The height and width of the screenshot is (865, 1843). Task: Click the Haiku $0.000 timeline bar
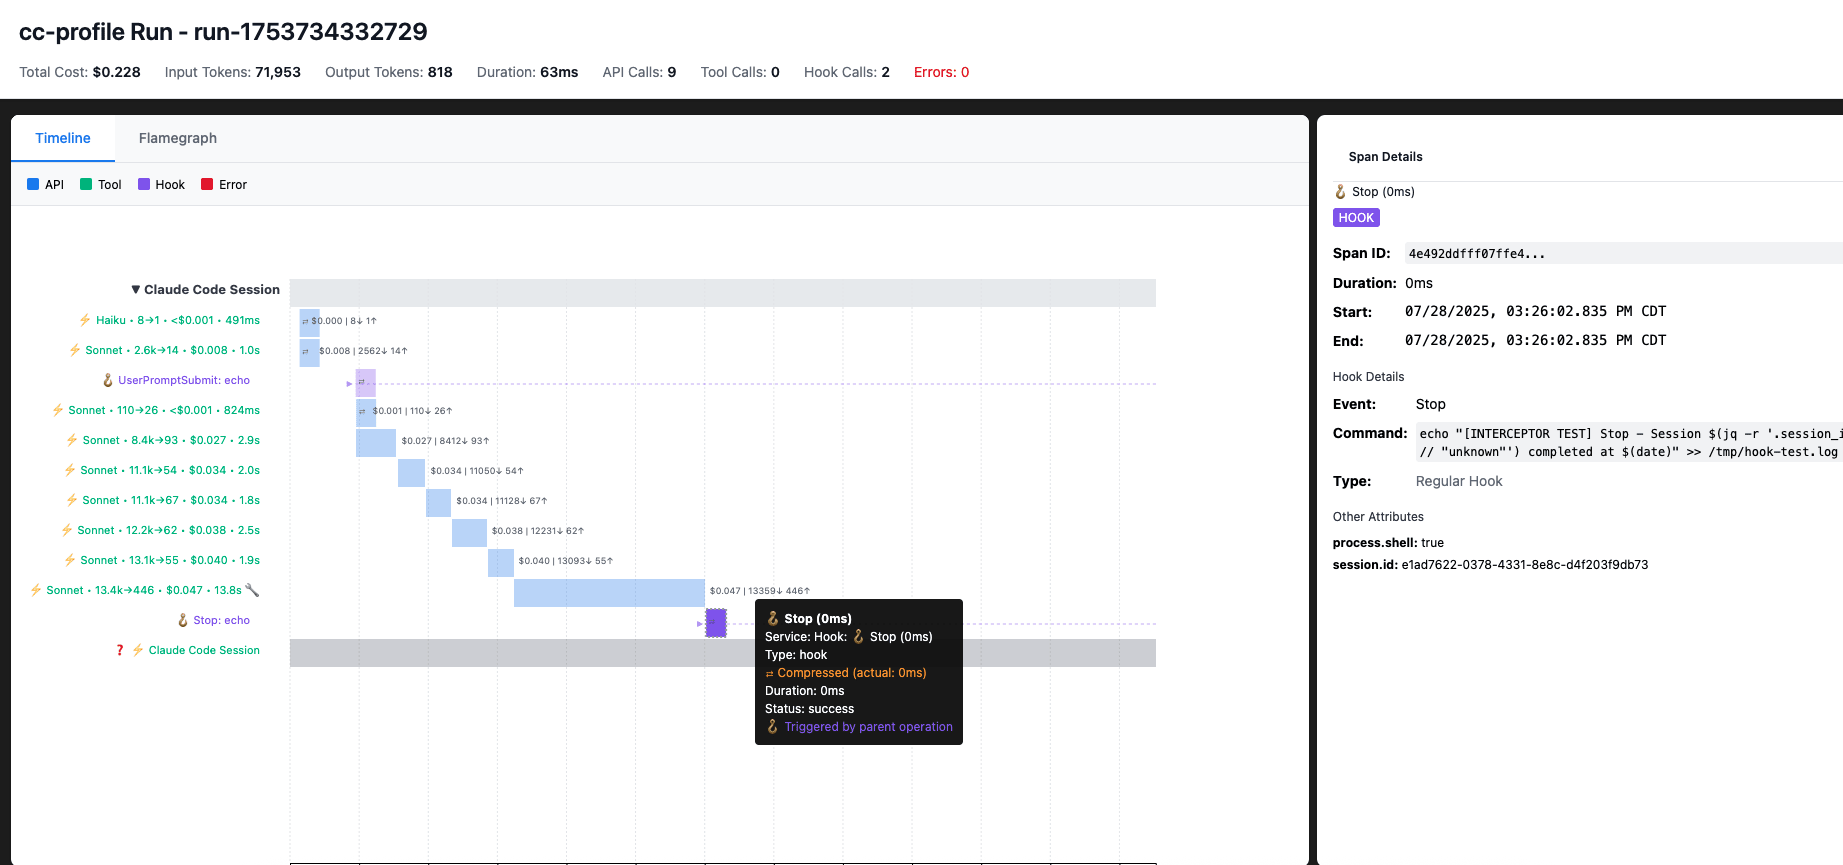[309, 322]
